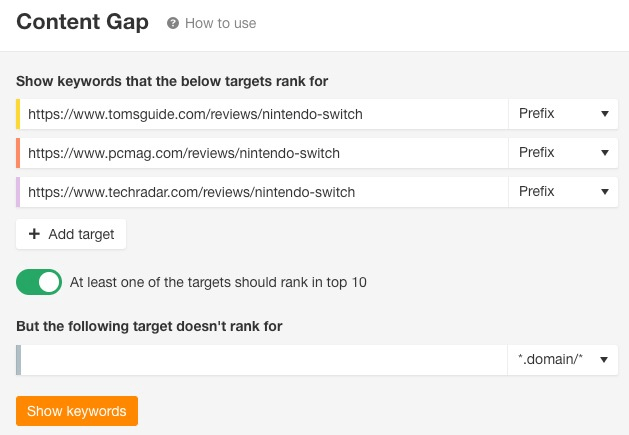
Task: Open Prefix dropdown for techradar target
Action: point(563,192)
